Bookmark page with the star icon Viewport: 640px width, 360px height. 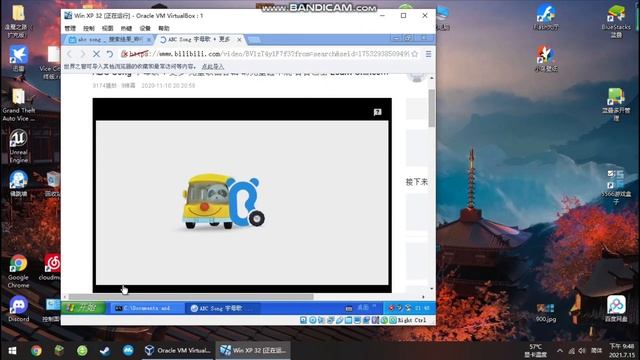(415, 54)
